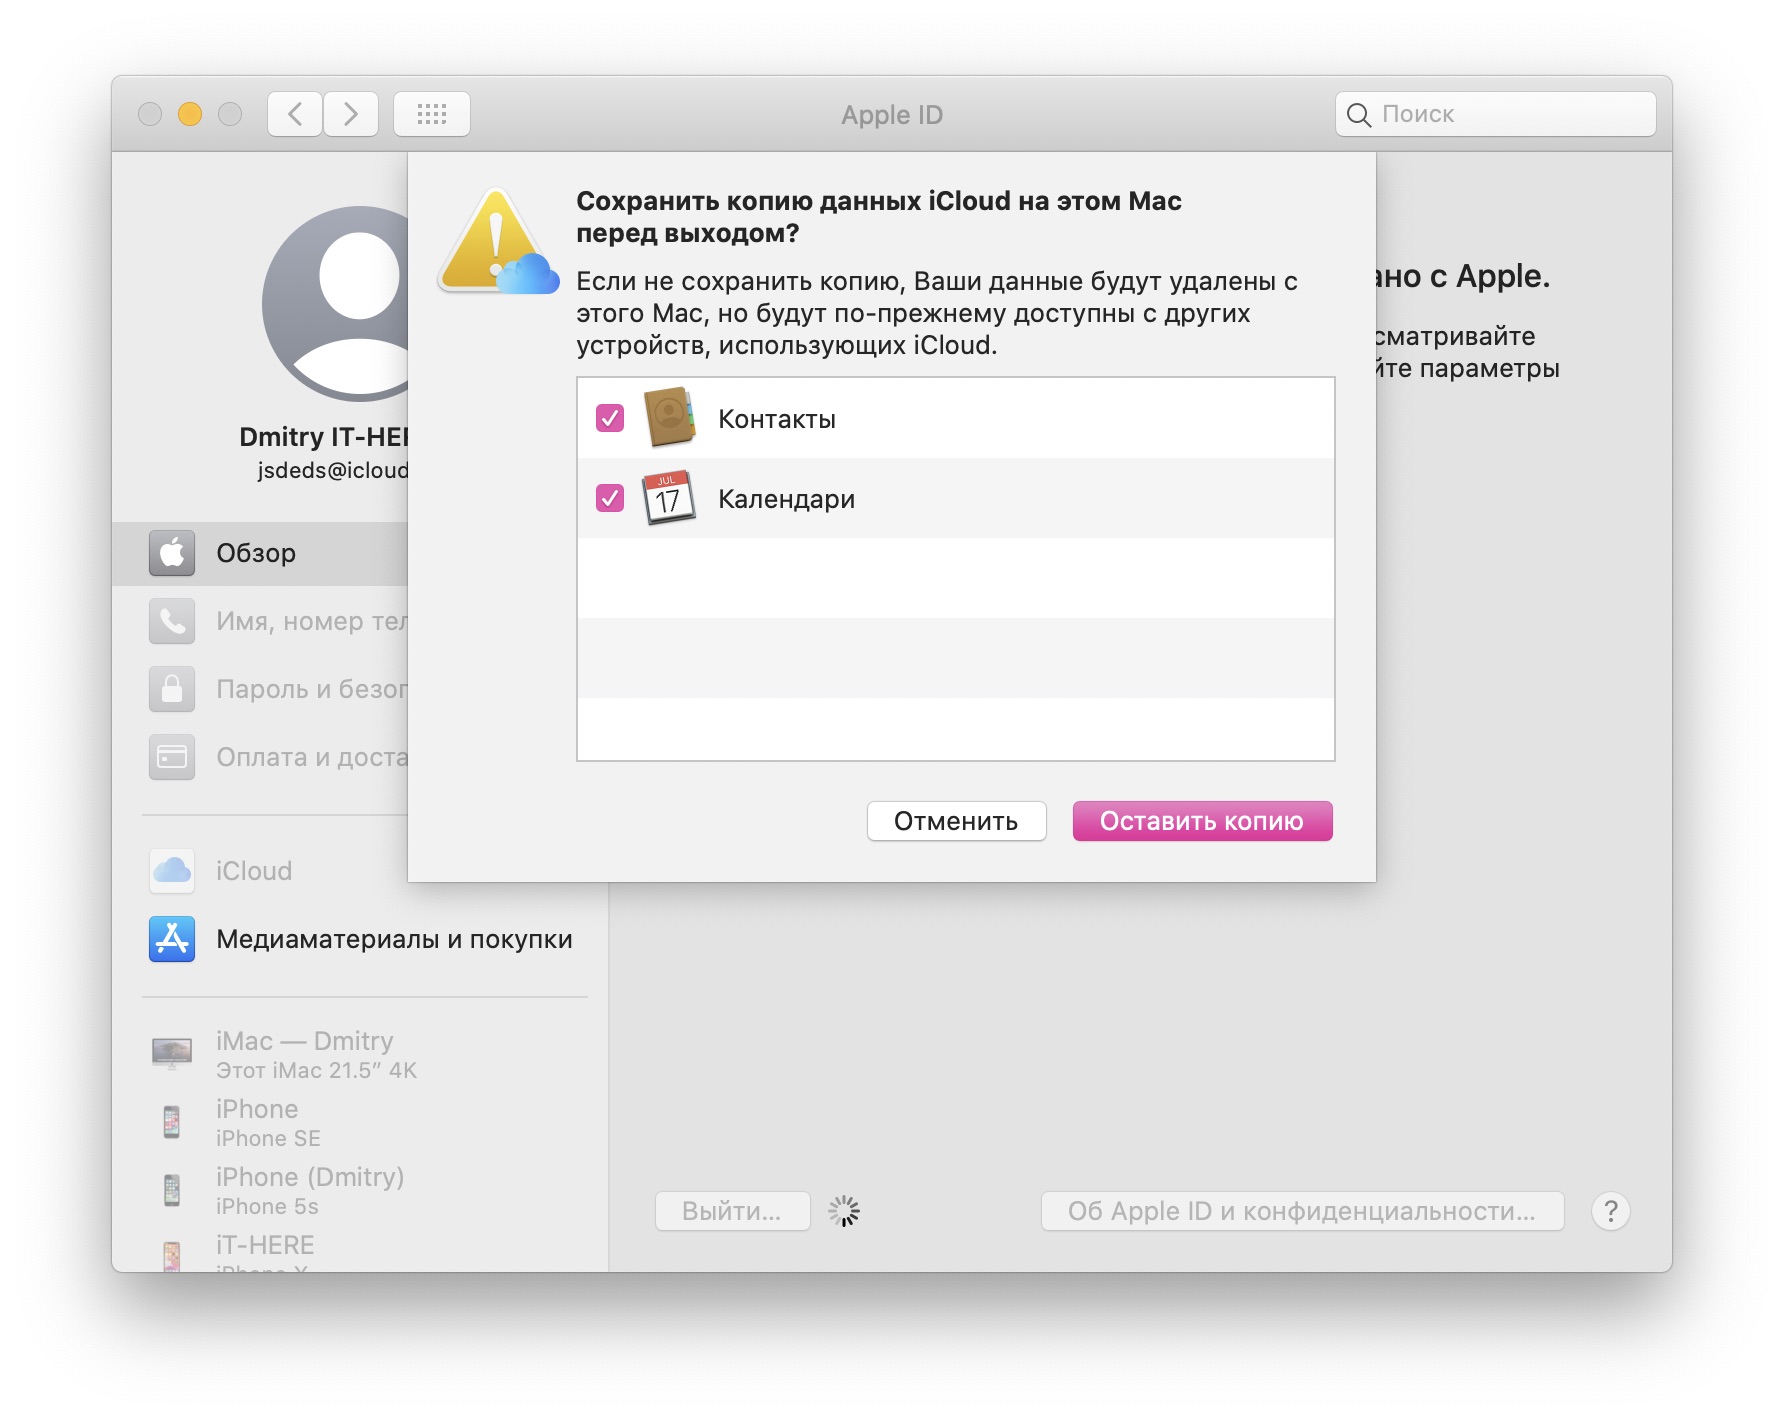Click the loading spinner beside Выйти

(x=844, y=1211)
